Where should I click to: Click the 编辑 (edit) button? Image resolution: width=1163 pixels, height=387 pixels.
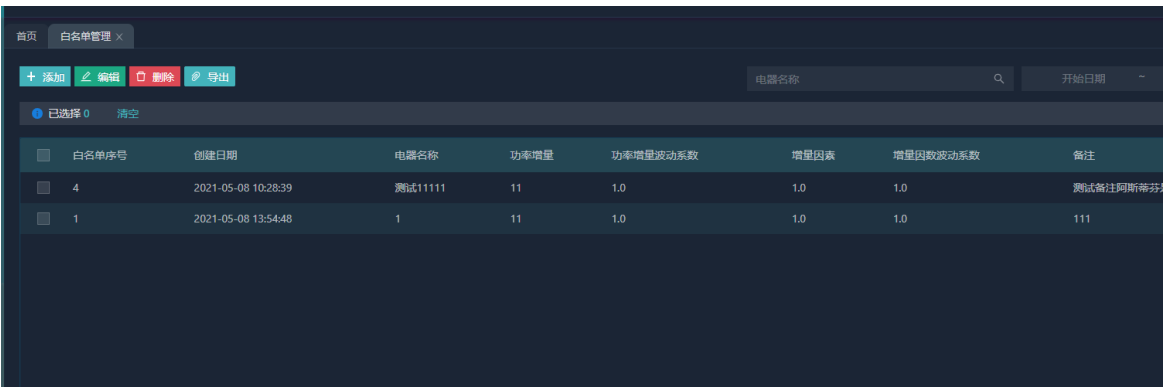[100, 77]
